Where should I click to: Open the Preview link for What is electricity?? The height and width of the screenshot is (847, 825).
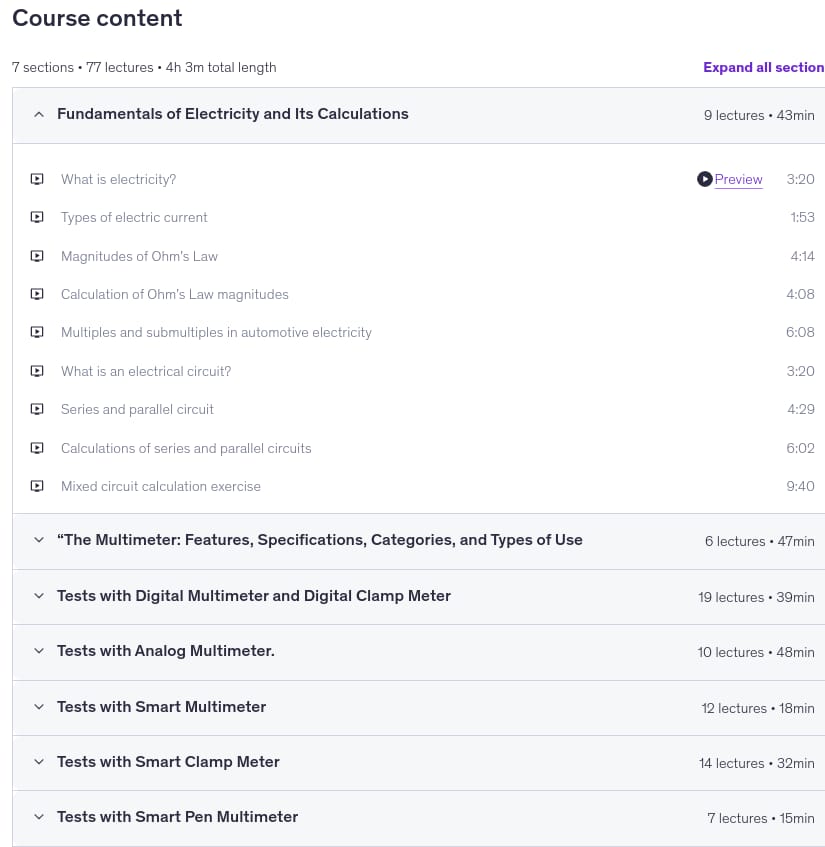click(x=738, y=179)
